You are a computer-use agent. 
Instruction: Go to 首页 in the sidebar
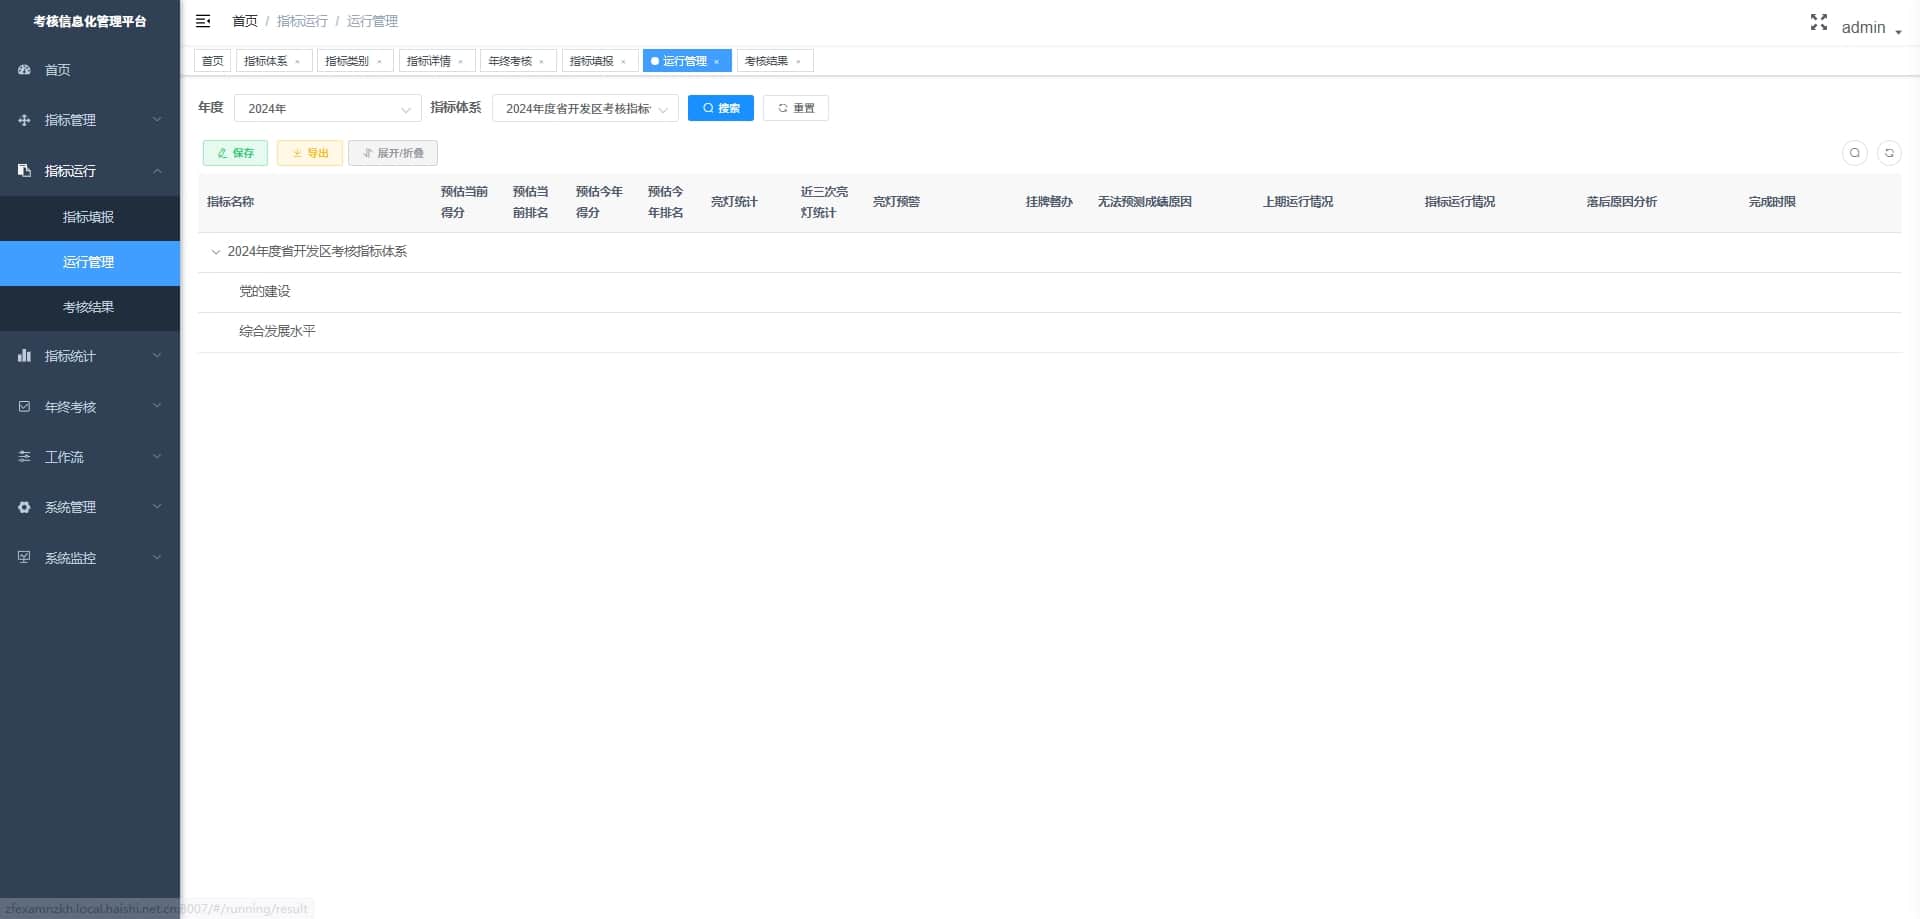(x=90, y=70)
